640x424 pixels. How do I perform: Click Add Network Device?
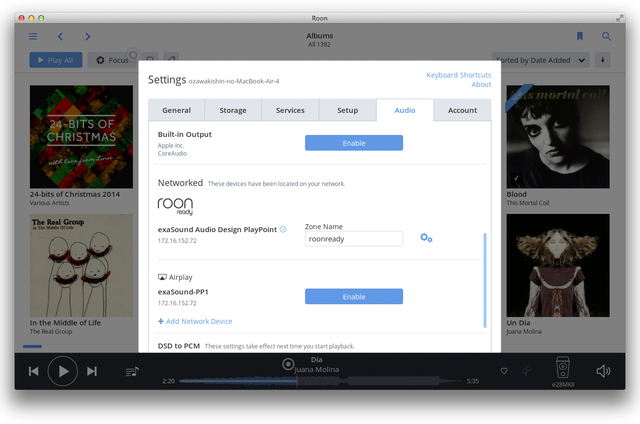point(195,322)
